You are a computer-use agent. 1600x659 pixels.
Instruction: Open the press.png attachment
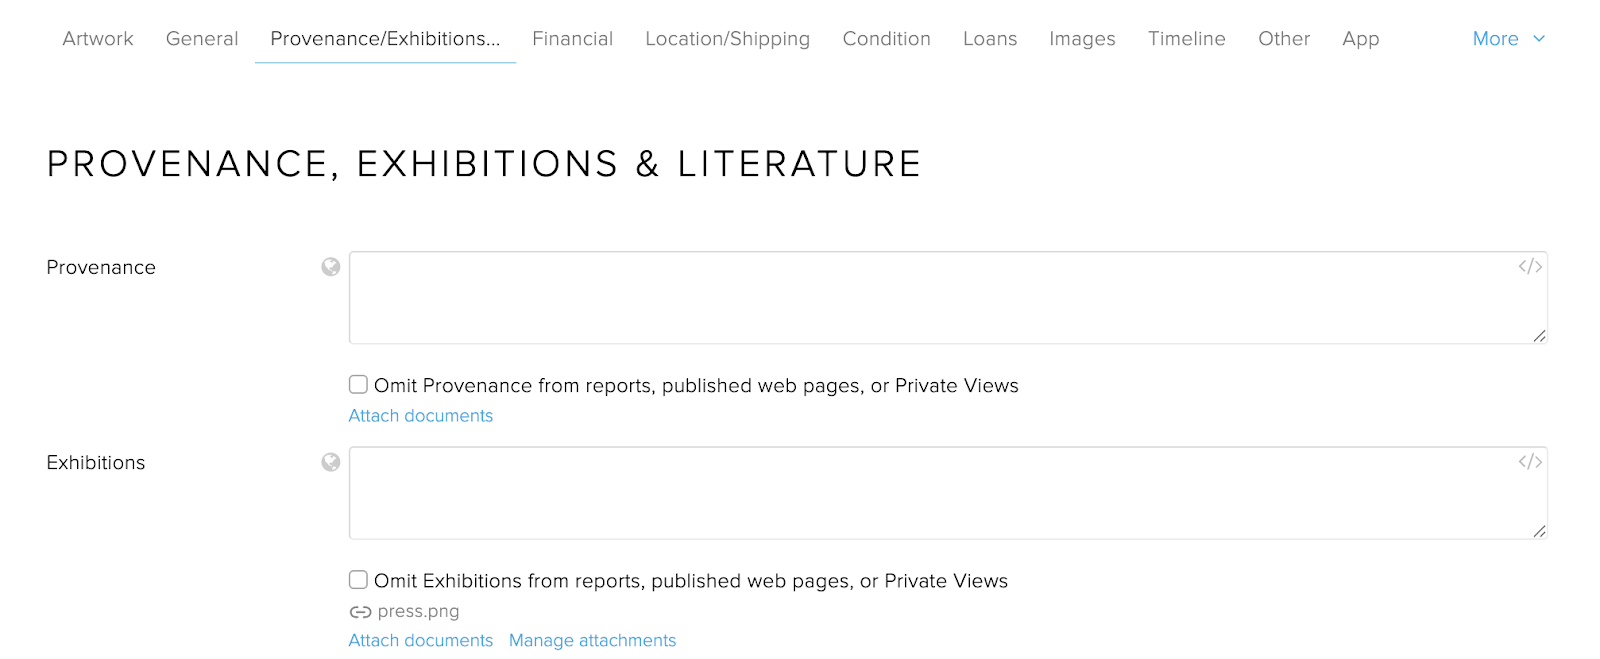pos(418,612)
